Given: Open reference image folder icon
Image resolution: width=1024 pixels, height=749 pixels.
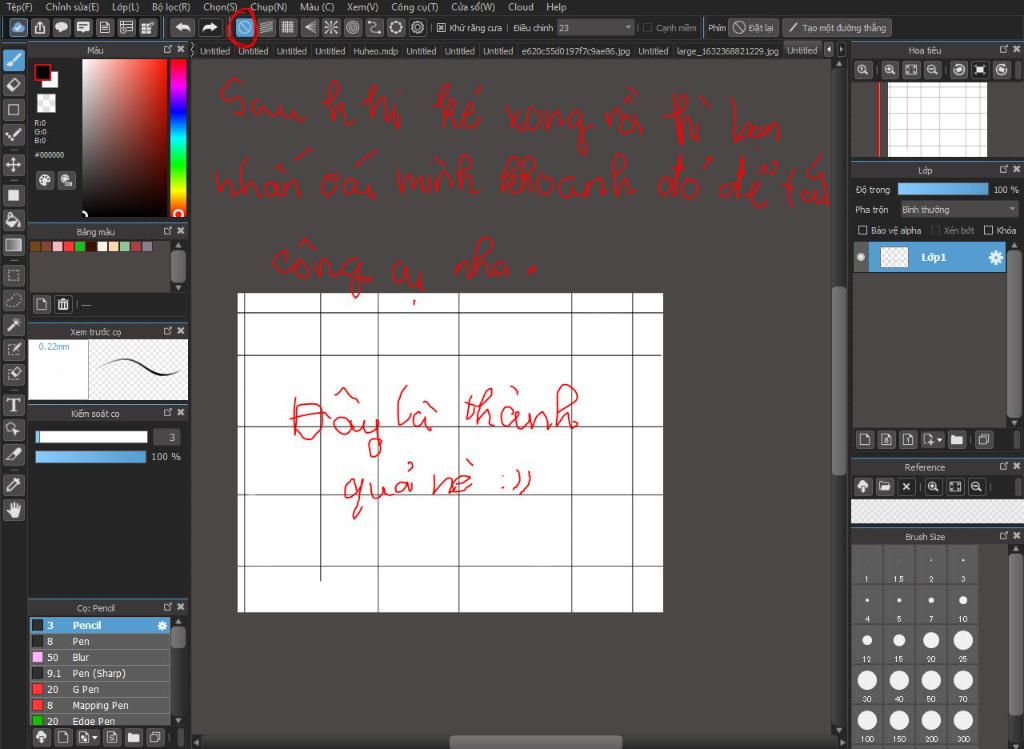Looking at the screenshot, I should tap(884, 486).
